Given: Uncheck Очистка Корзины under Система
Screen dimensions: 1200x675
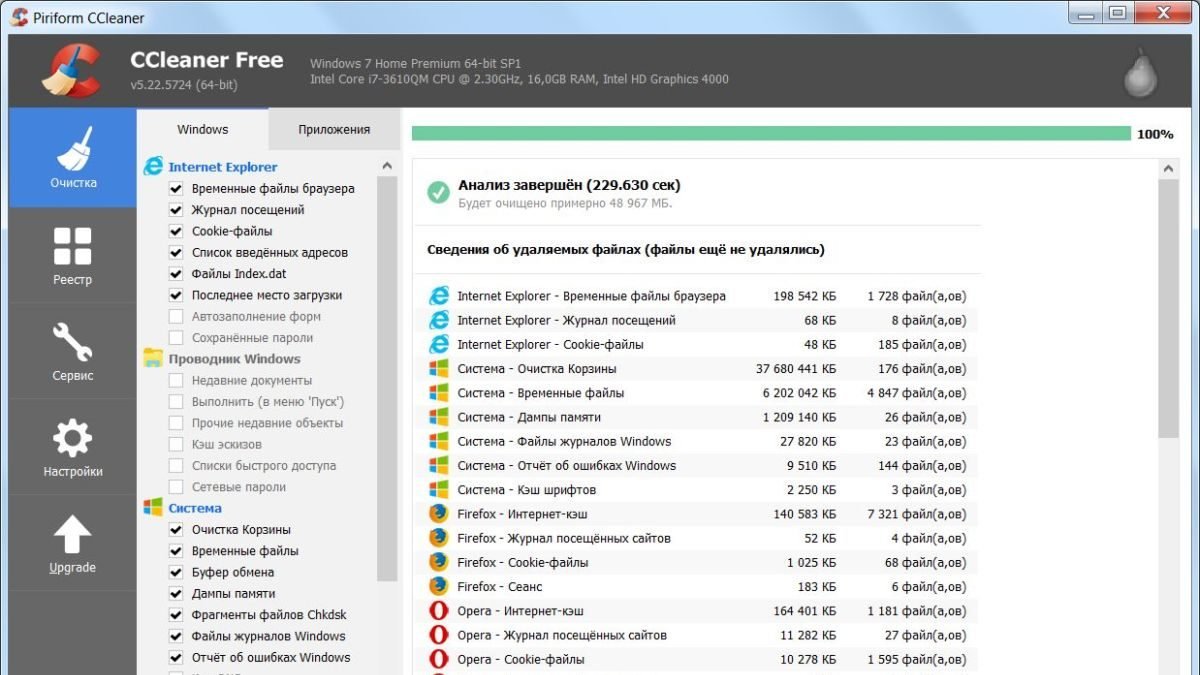Looking at the screenshot, I should point(175,529).
